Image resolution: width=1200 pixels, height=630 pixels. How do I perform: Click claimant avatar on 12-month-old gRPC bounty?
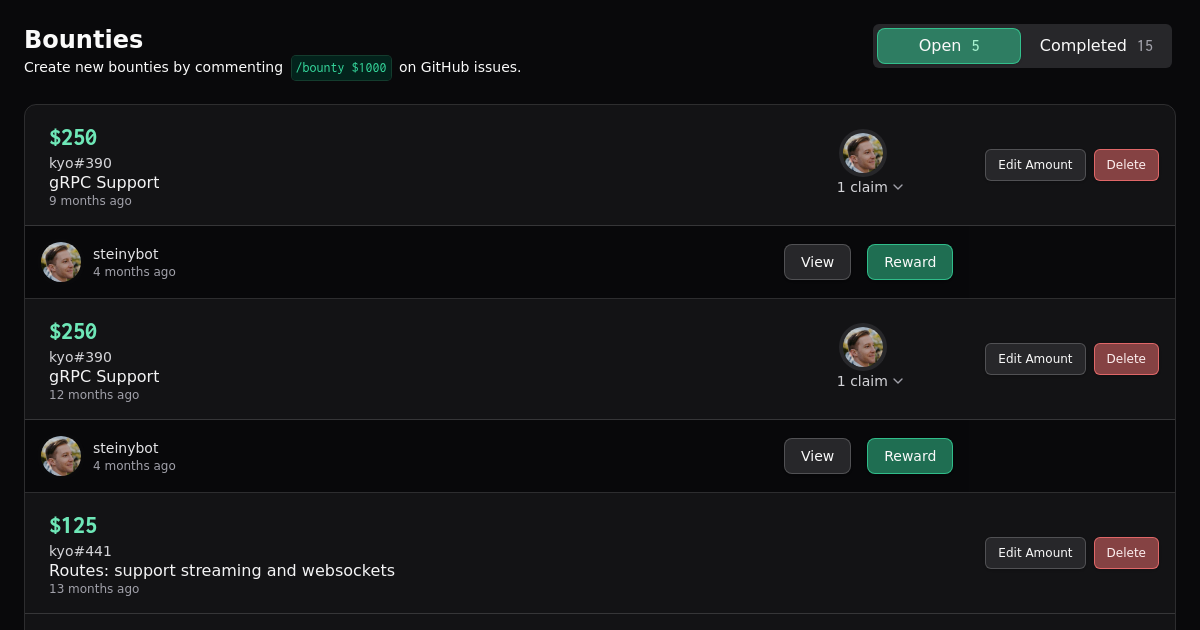[x=862, y=347]
